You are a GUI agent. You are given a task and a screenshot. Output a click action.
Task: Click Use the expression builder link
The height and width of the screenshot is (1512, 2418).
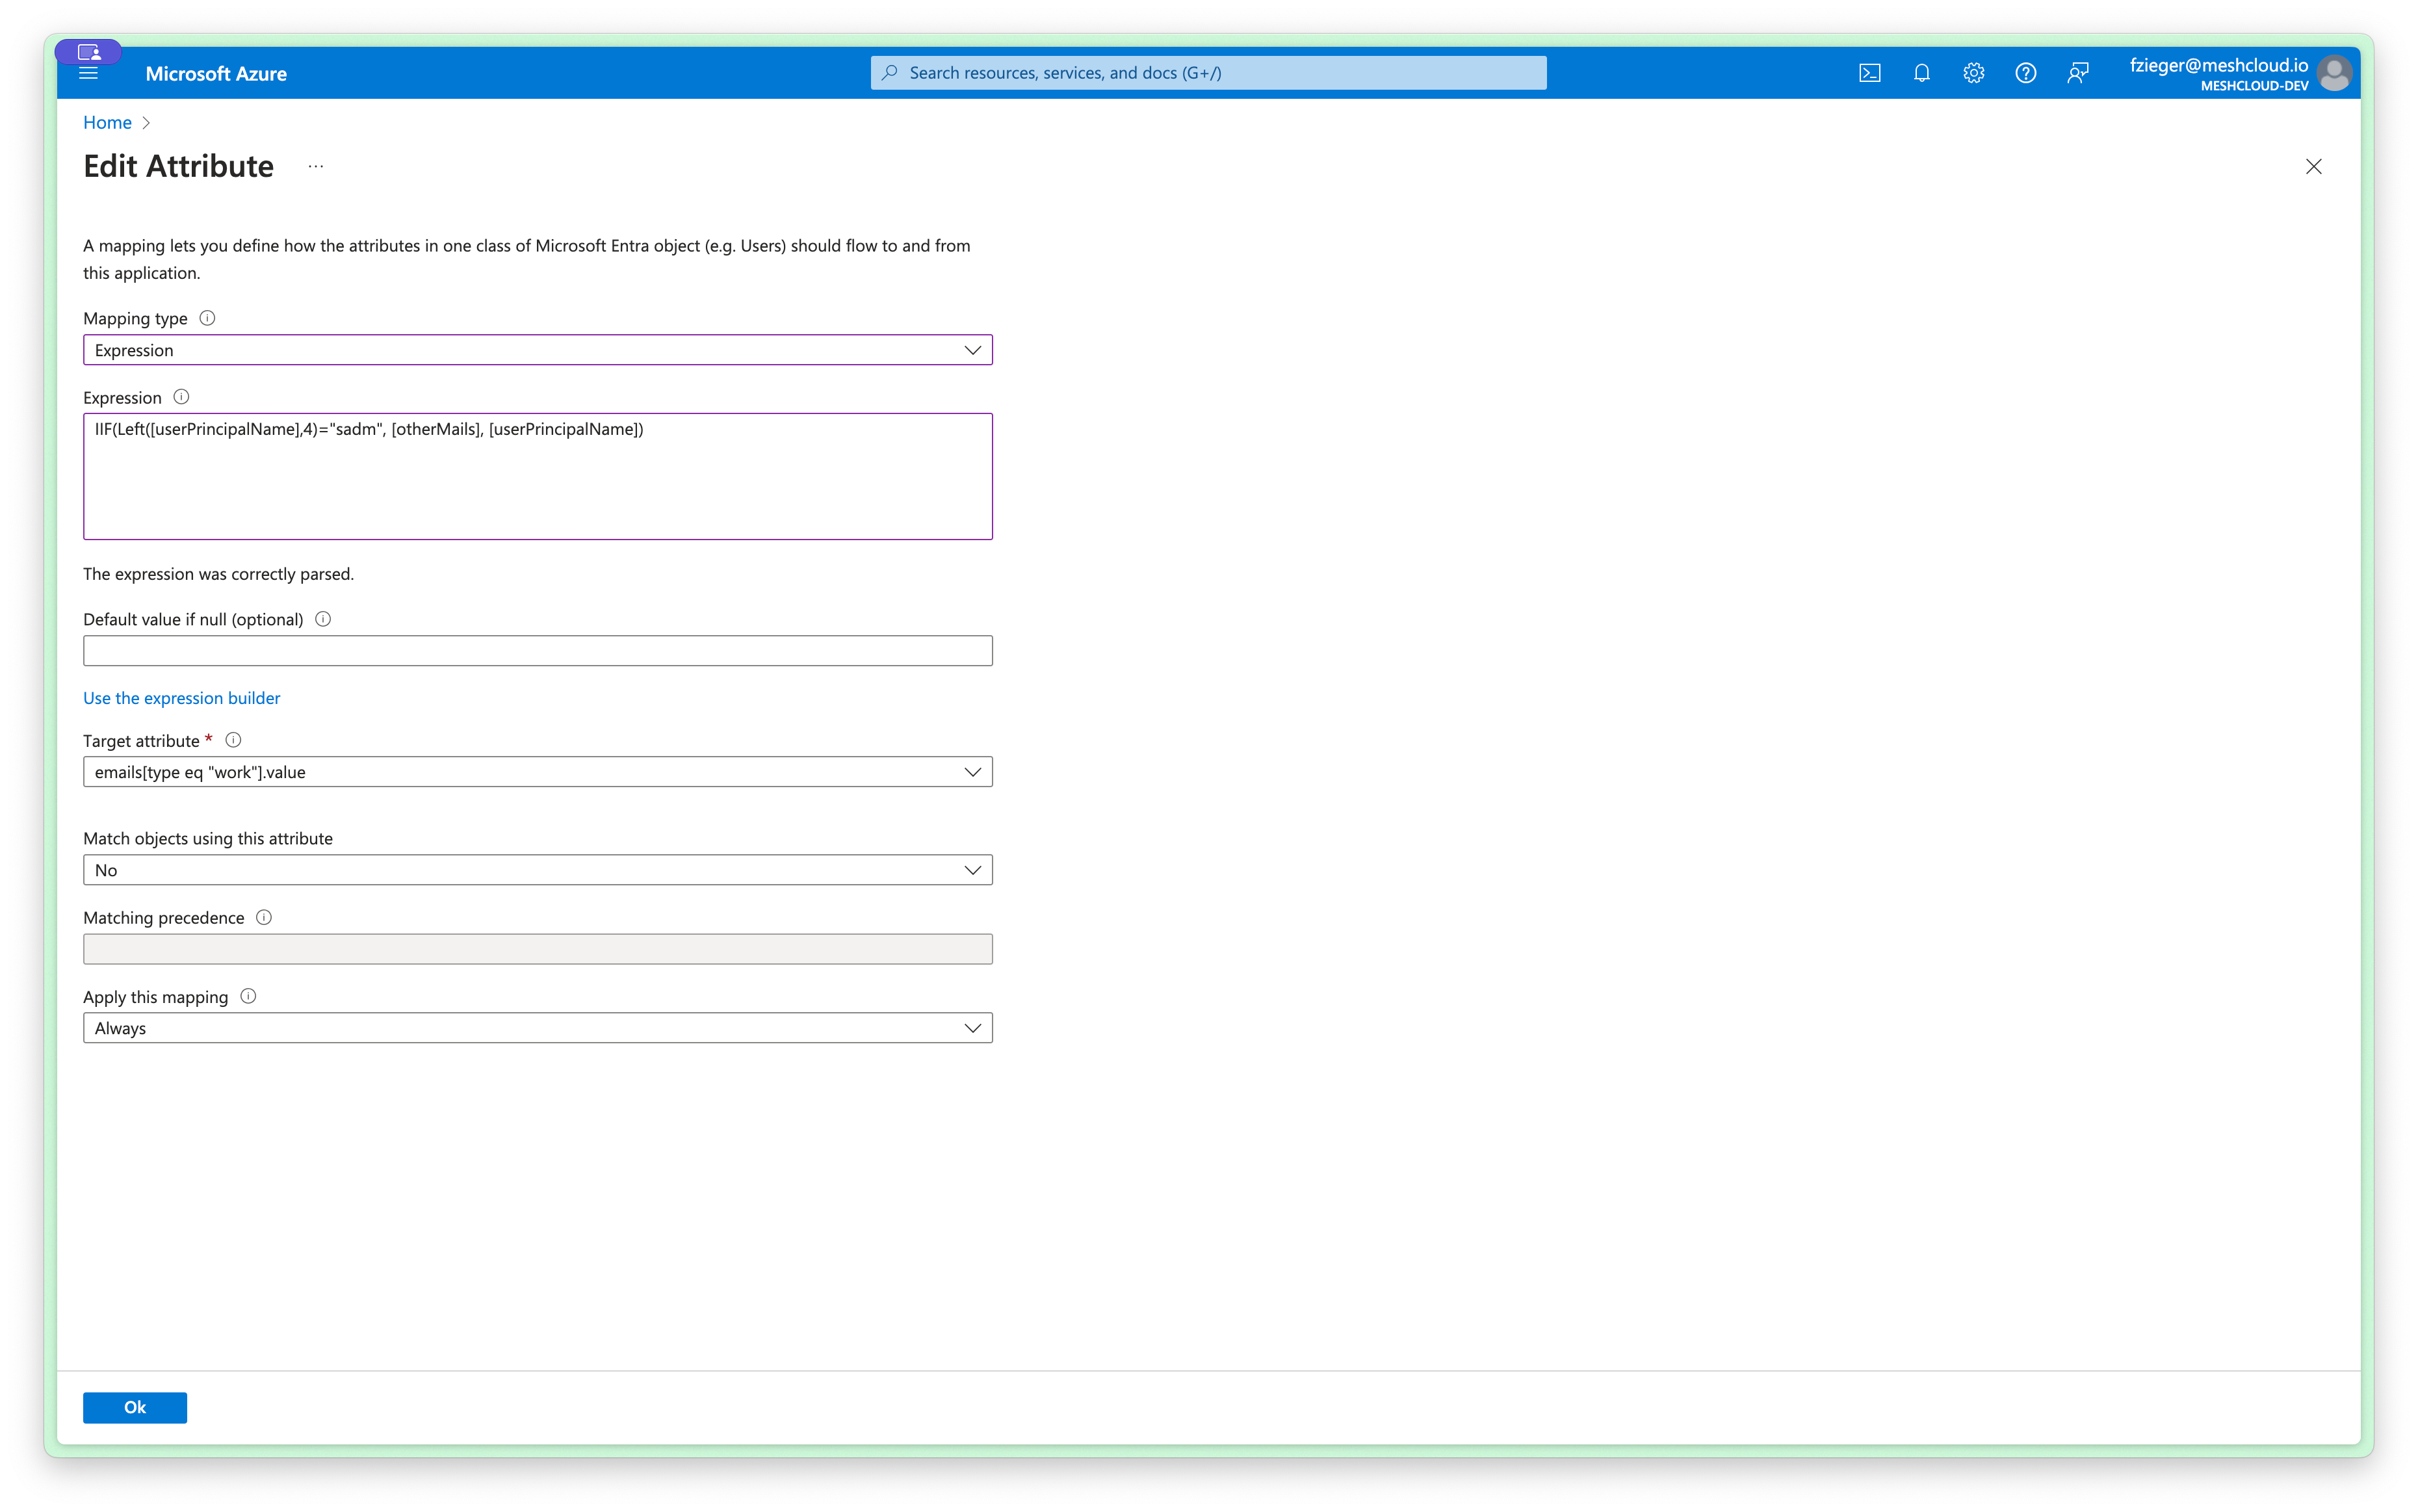coord(181,698)
